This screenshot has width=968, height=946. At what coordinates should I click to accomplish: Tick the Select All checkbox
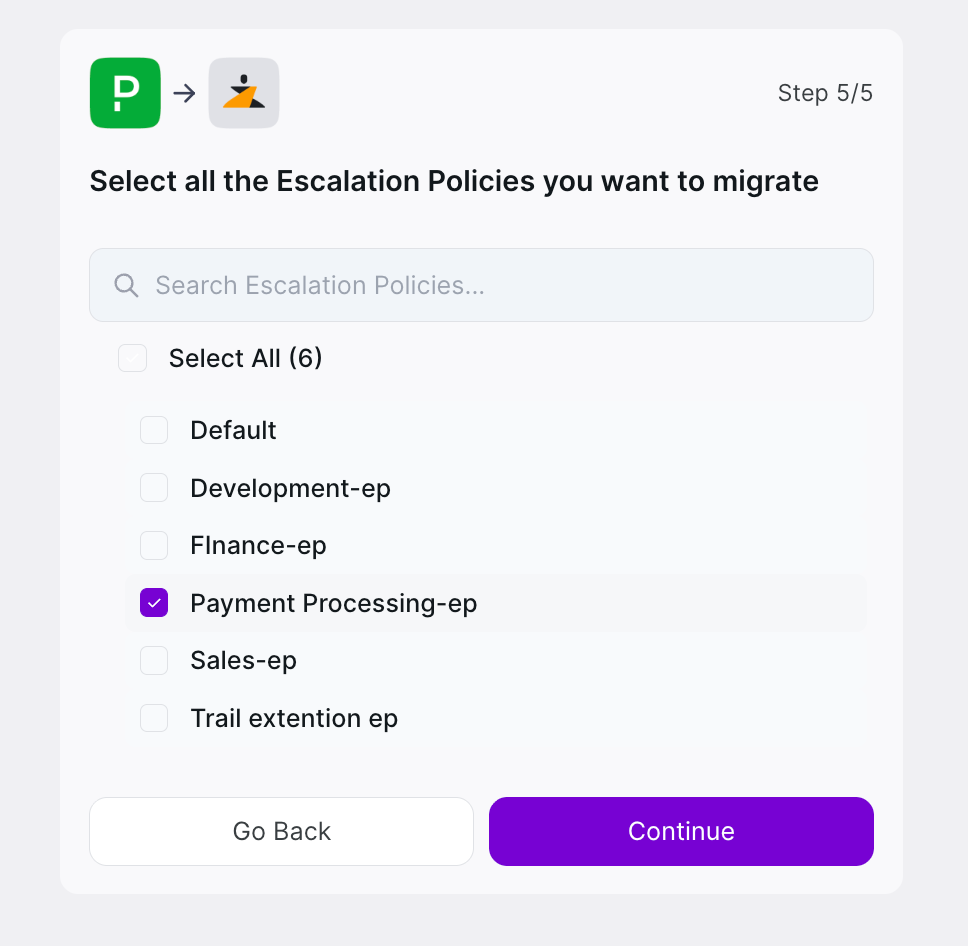point(133,358)
